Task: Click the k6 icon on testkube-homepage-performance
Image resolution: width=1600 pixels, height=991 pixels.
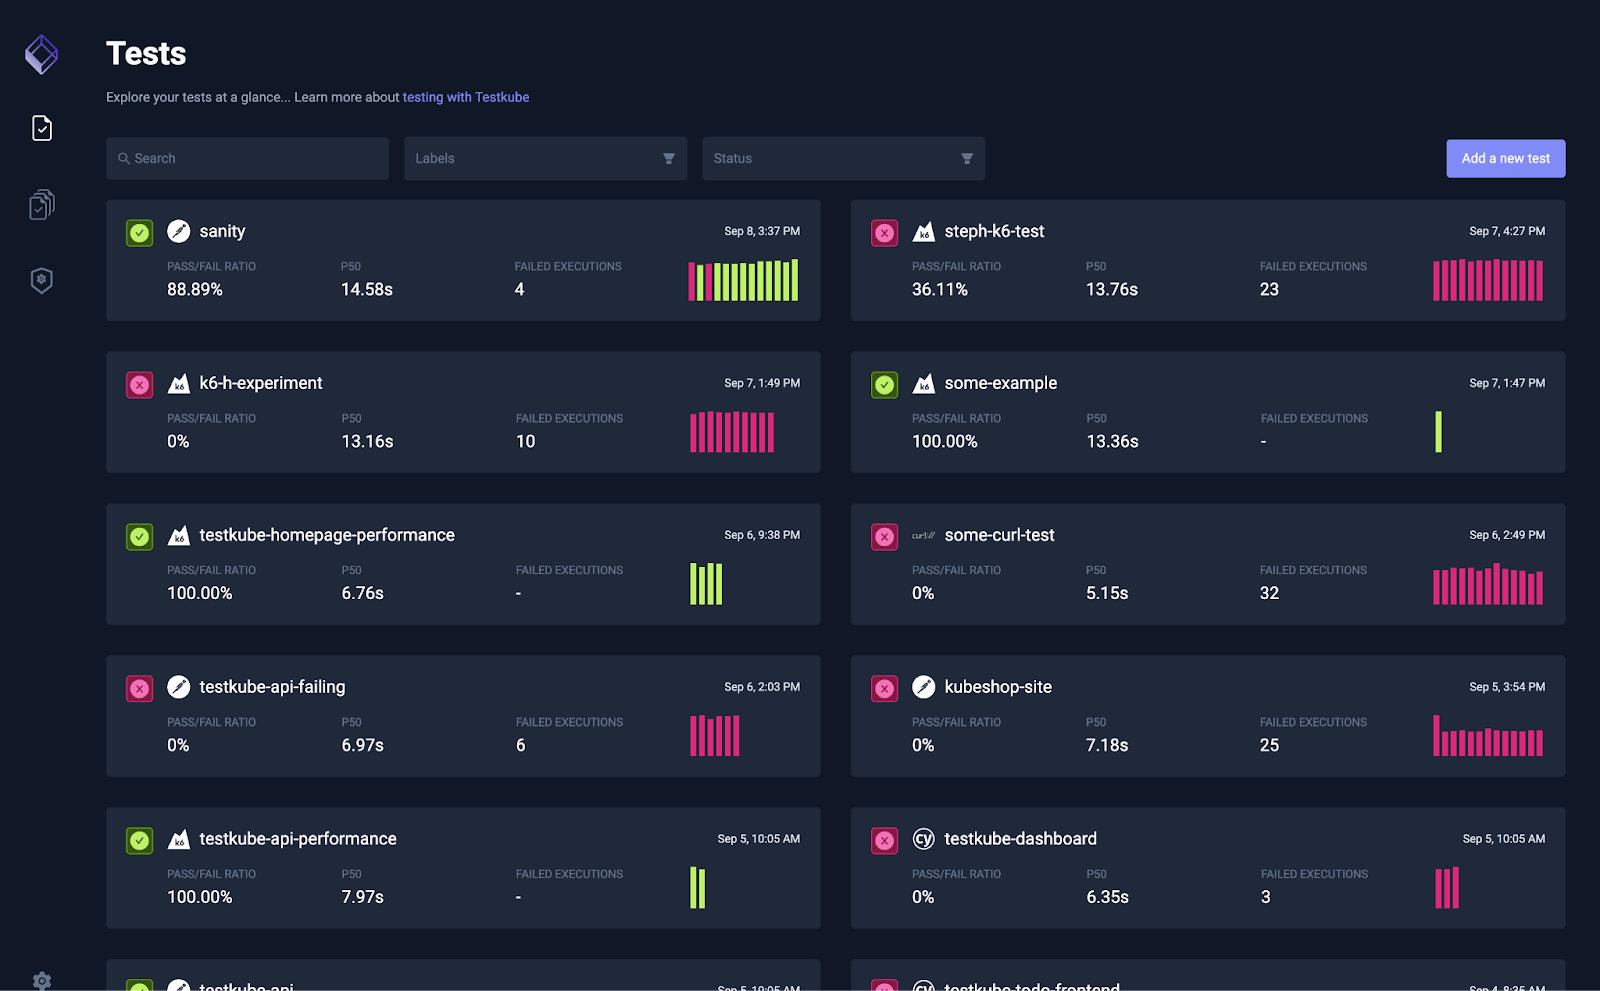Action: pos(178,535)
